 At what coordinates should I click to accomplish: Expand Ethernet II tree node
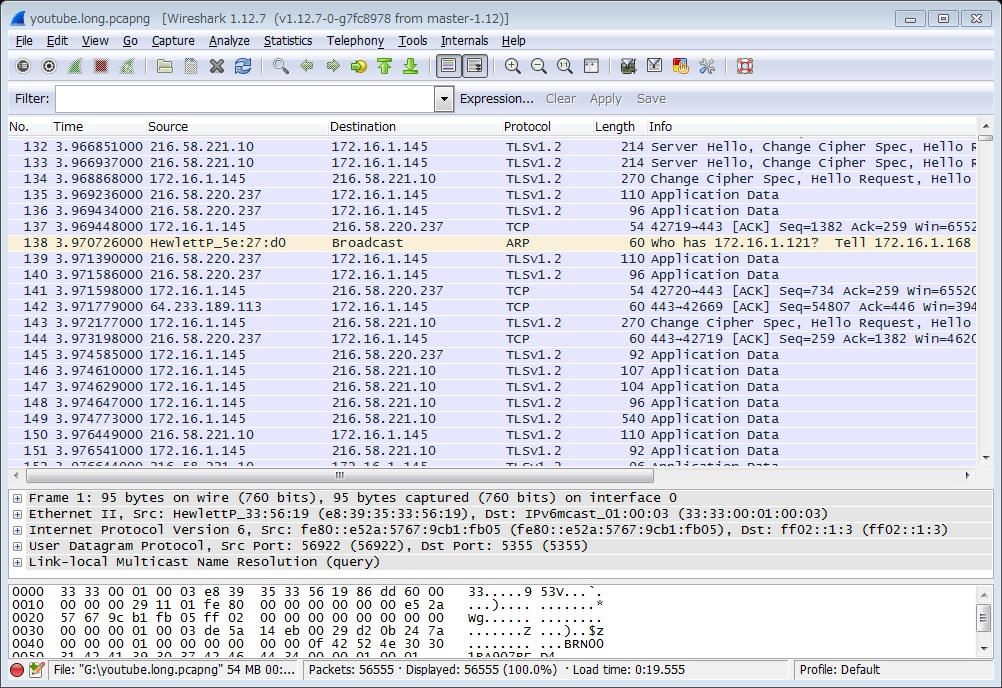tap(17, 514)
